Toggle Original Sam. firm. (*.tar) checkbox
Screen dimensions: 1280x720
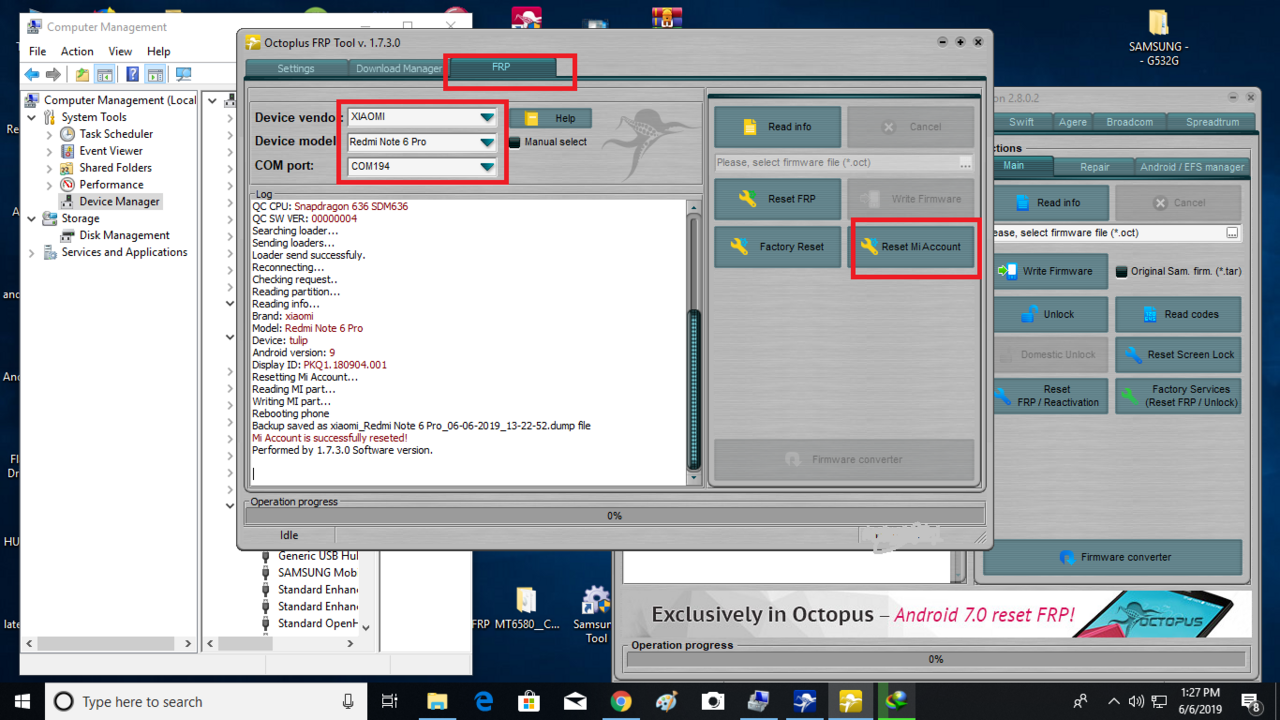pyautogui.click(x=1121, y=271)
